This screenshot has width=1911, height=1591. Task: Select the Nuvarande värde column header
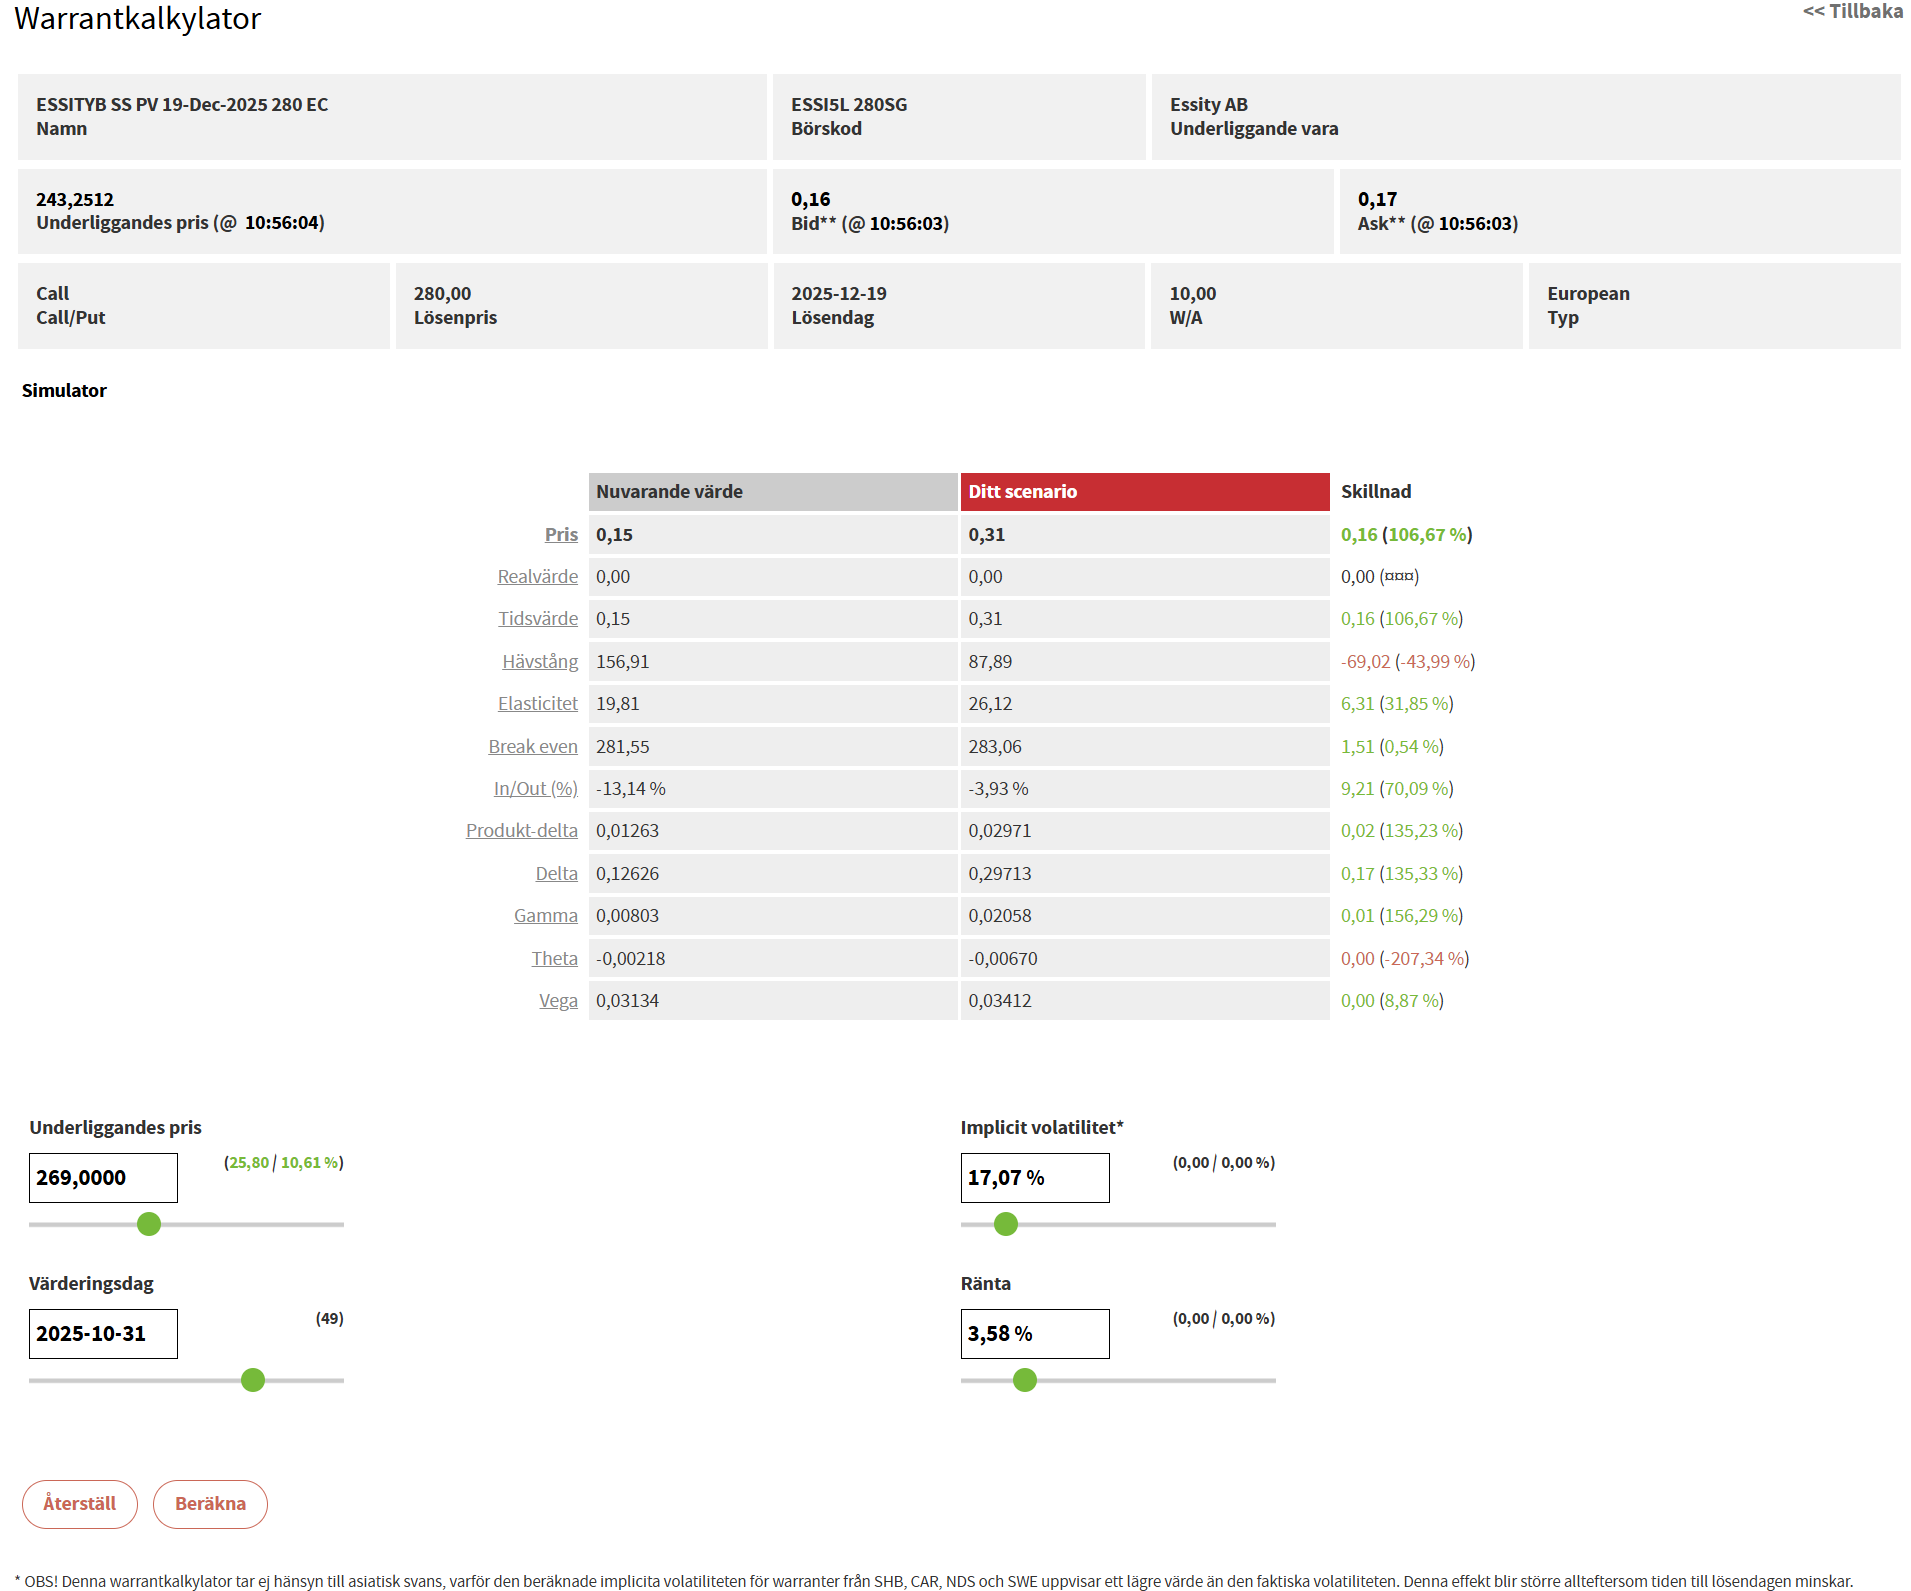[773, 491]
